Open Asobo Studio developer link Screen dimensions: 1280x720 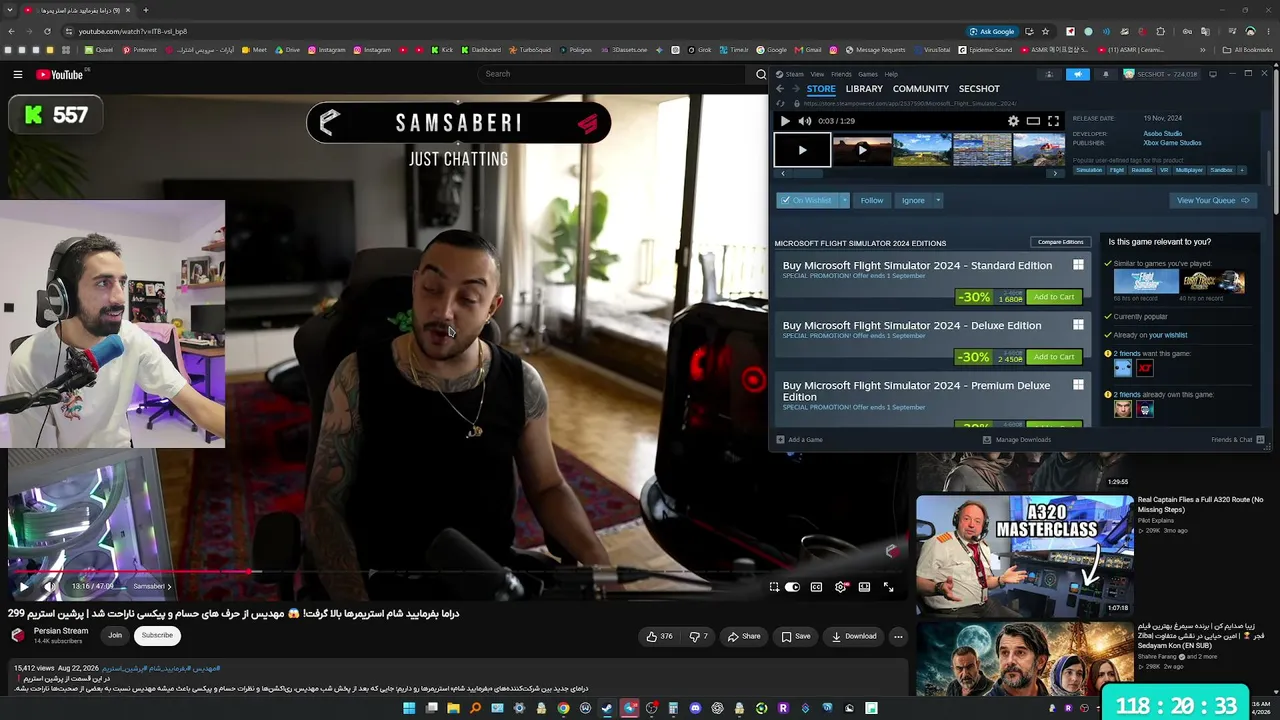click(1163, 133)
